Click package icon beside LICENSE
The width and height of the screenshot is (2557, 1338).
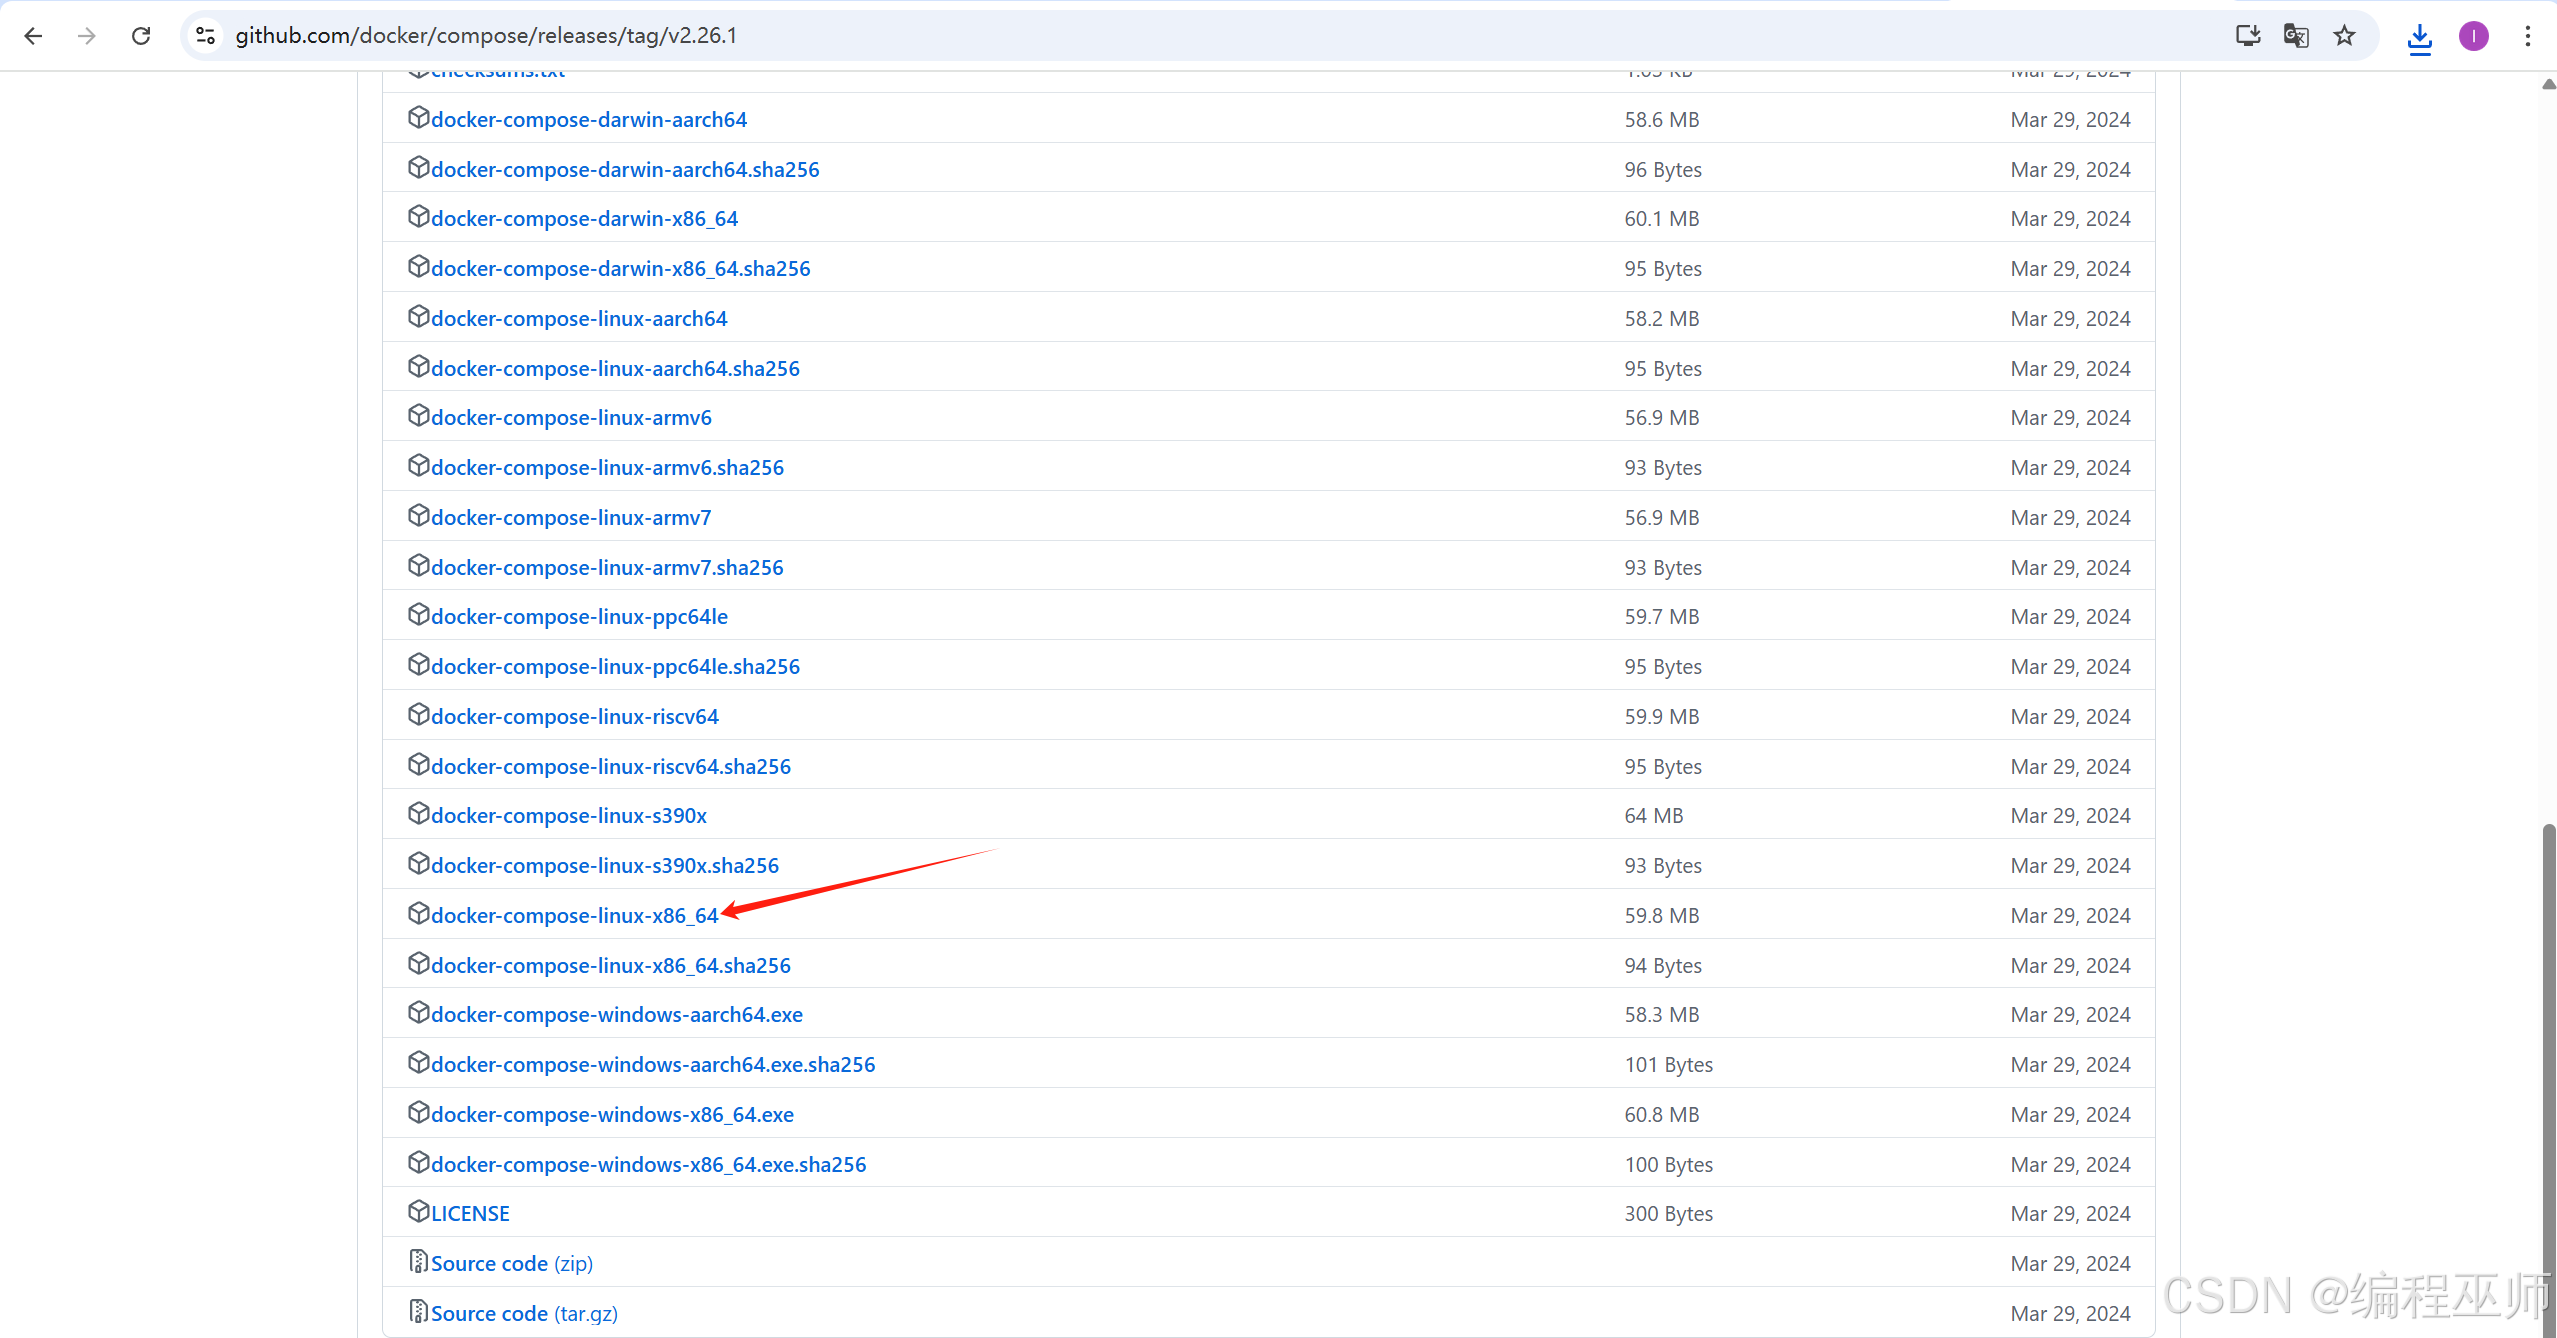pos(418,1211)
